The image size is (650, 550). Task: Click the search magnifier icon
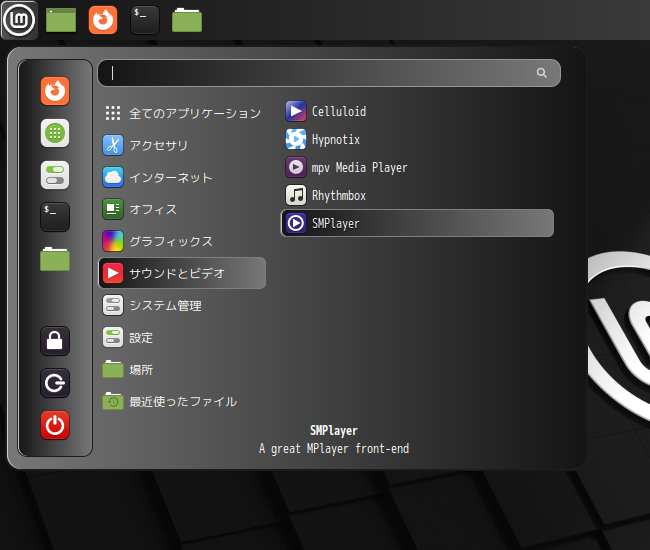tap(541, 73)
